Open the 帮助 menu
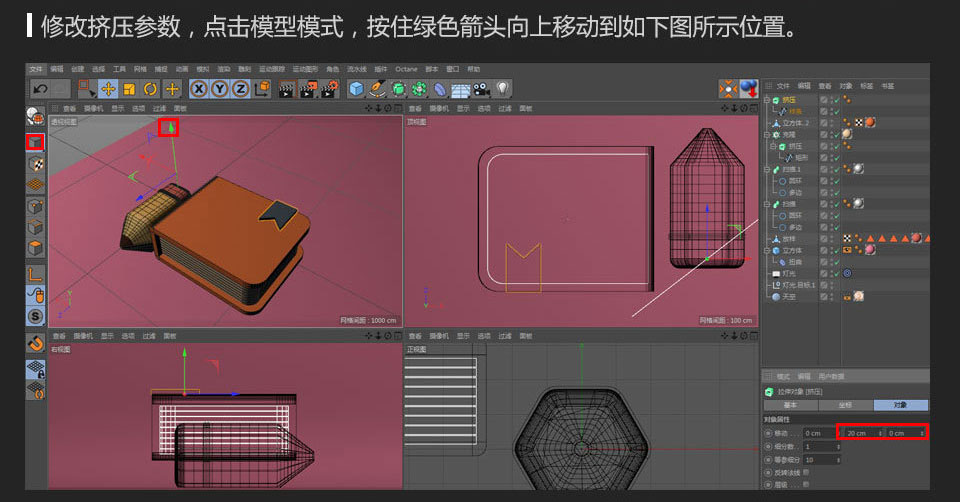Screen dimensions: 960x502 (473, 69)
